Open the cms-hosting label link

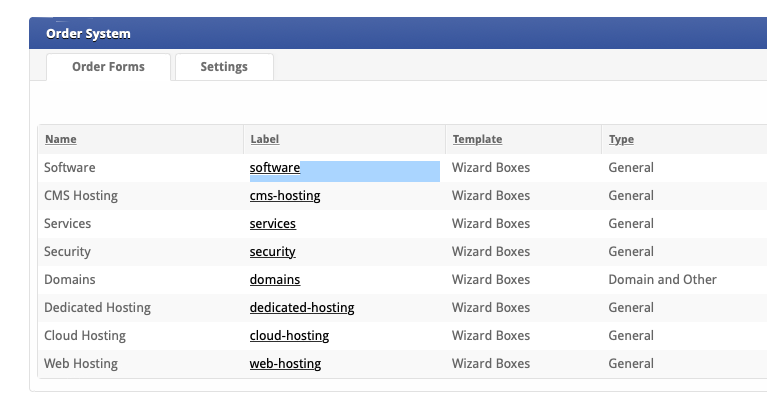[x=285, y=196]
